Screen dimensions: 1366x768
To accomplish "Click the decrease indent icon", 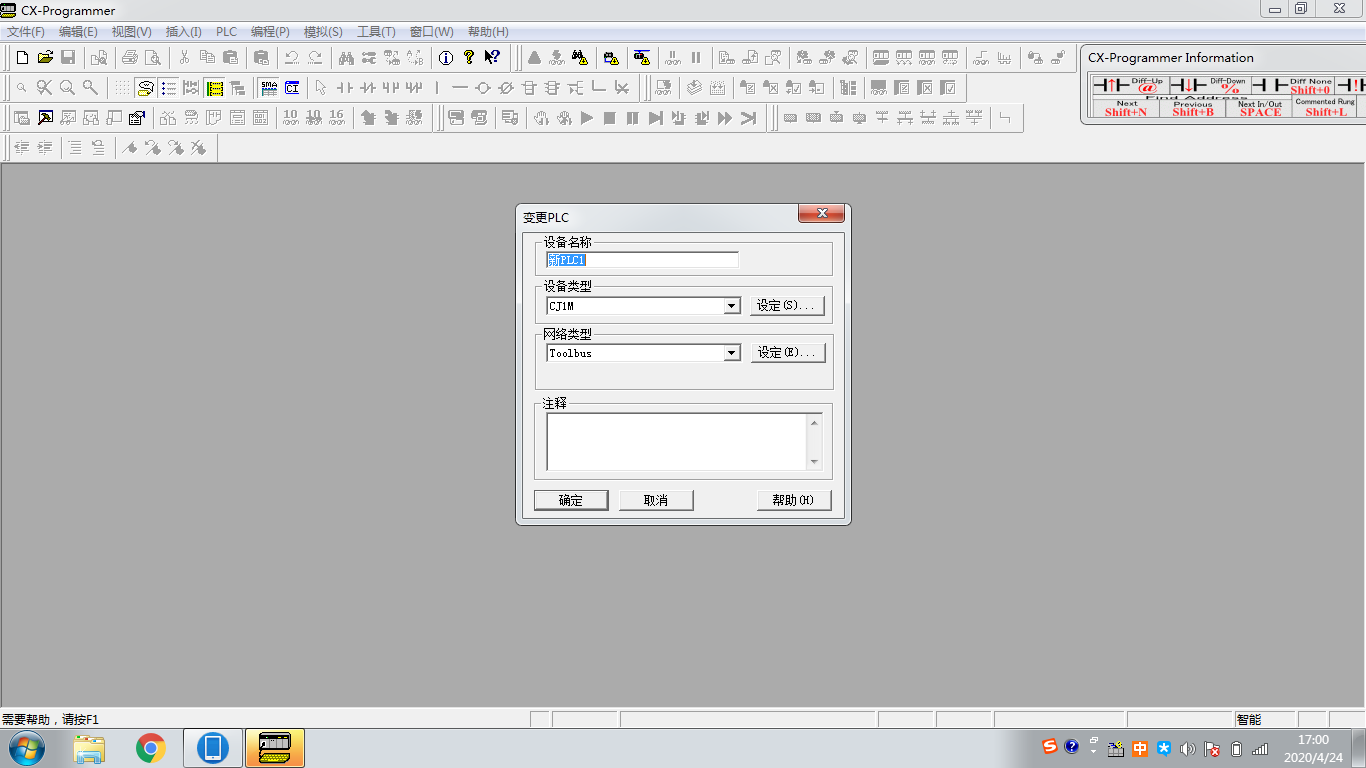I will (22, 148).
